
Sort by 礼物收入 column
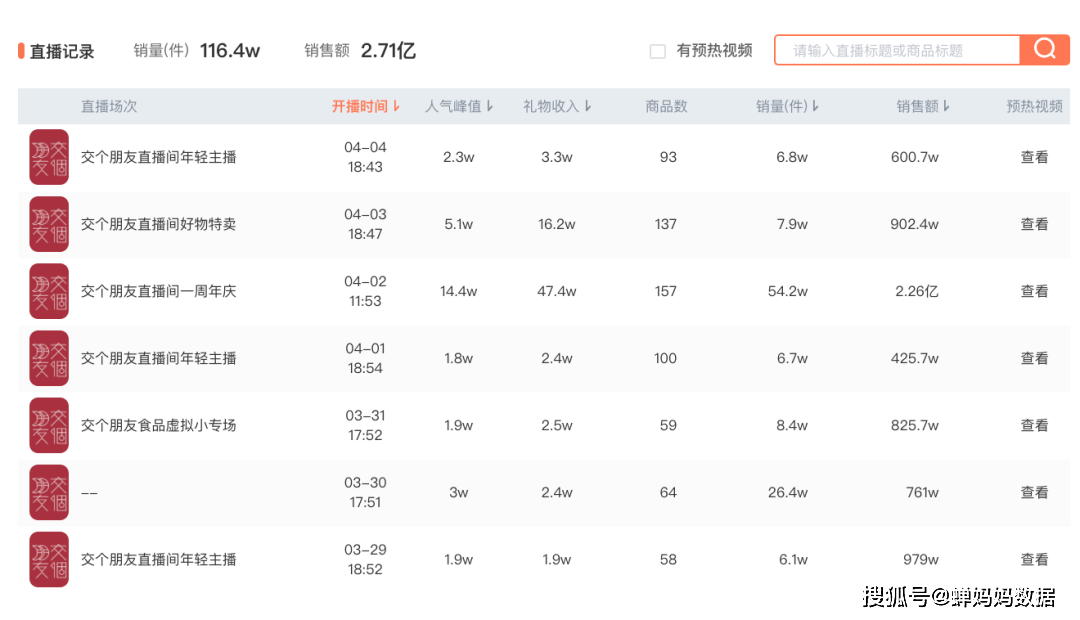click(x=557, y=106)
